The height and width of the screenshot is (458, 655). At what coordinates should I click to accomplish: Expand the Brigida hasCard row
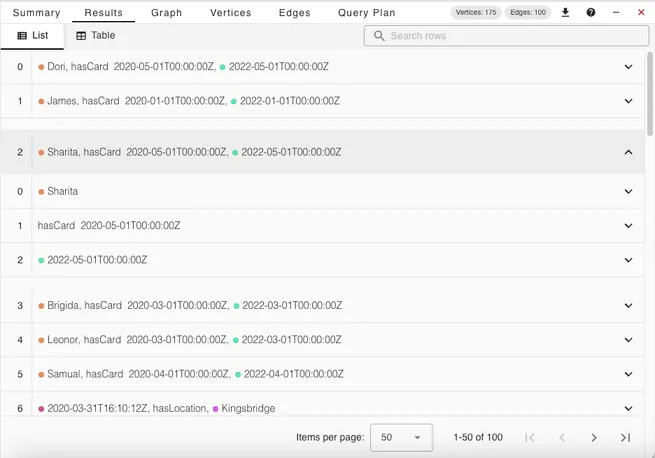pos(628,305)
